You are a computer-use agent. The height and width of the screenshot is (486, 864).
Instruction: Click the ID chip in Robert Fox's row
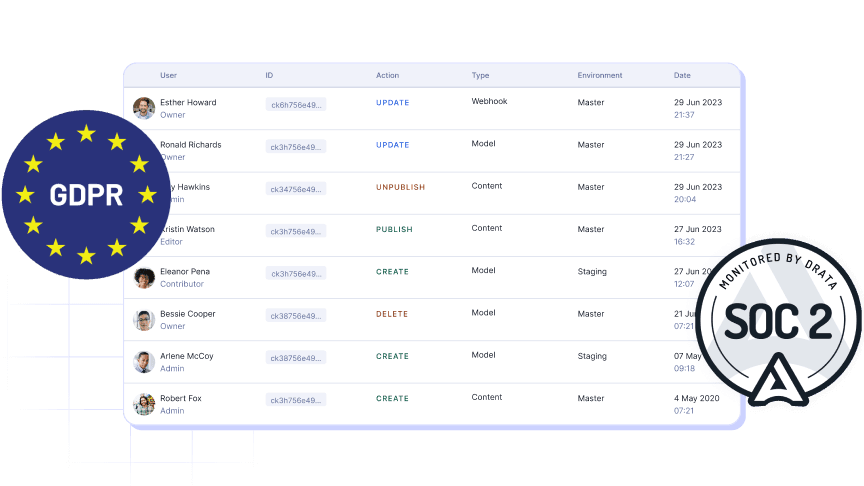[x=296, y=400]
